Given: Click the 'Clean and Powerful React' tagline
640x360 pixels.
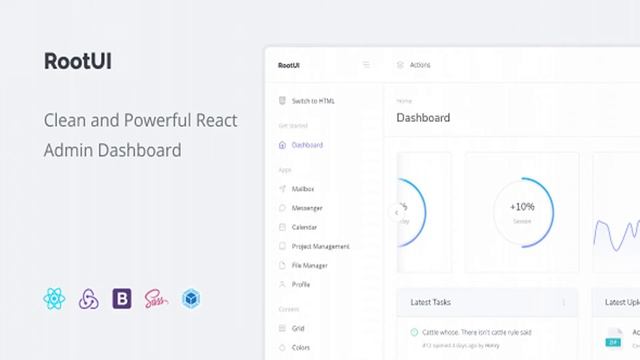Looking at the screenshot, I should point(140,120).
